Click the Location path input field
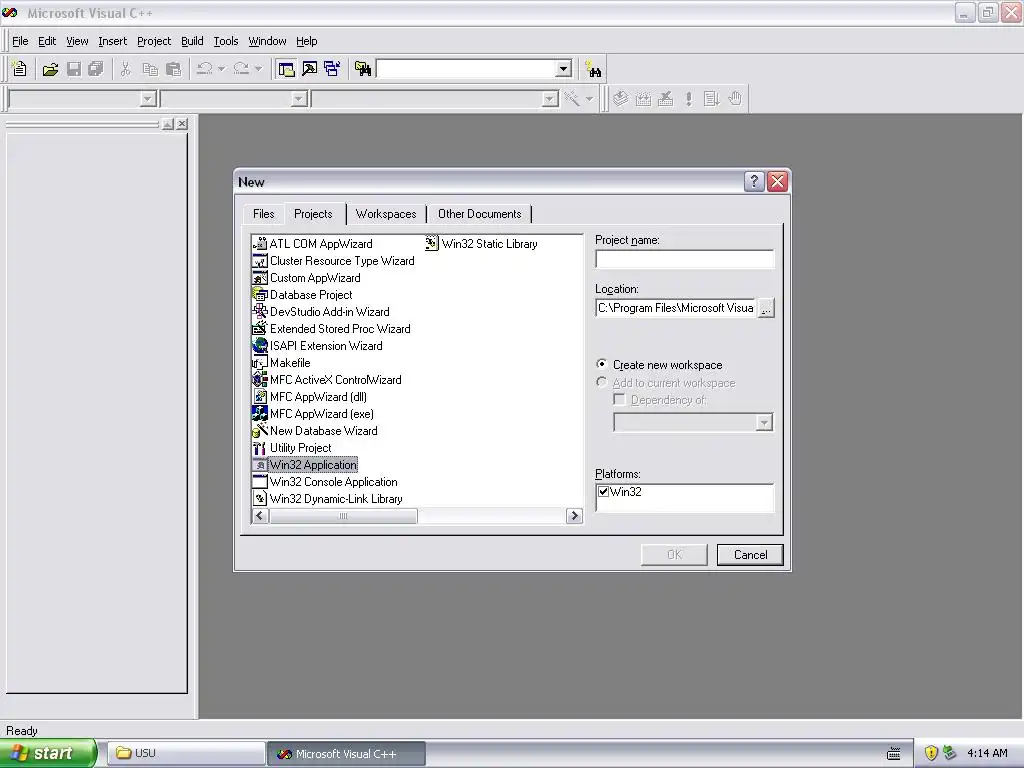This screenshot has height=768, width=1024. pos(676,308)
